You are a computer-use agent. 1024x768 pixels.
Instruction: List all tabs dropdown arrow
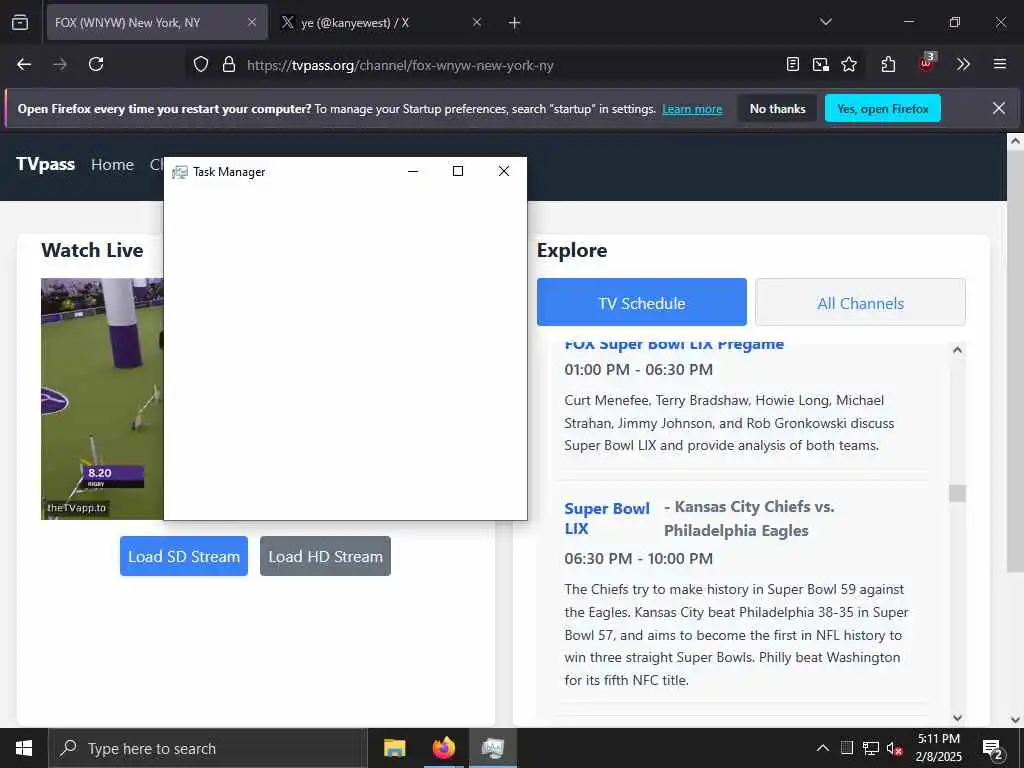click(x=826, y=22)
